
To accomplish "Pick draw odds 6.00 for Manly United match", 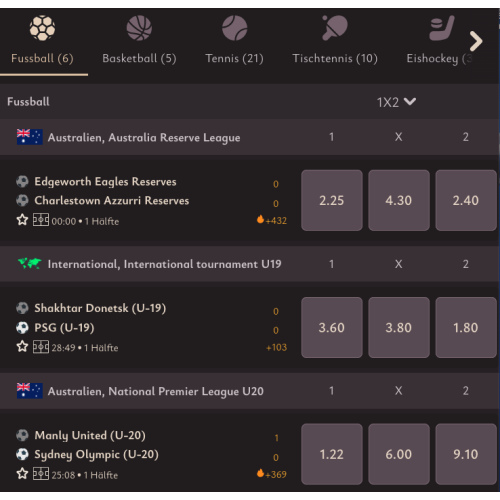I will 399,454.
